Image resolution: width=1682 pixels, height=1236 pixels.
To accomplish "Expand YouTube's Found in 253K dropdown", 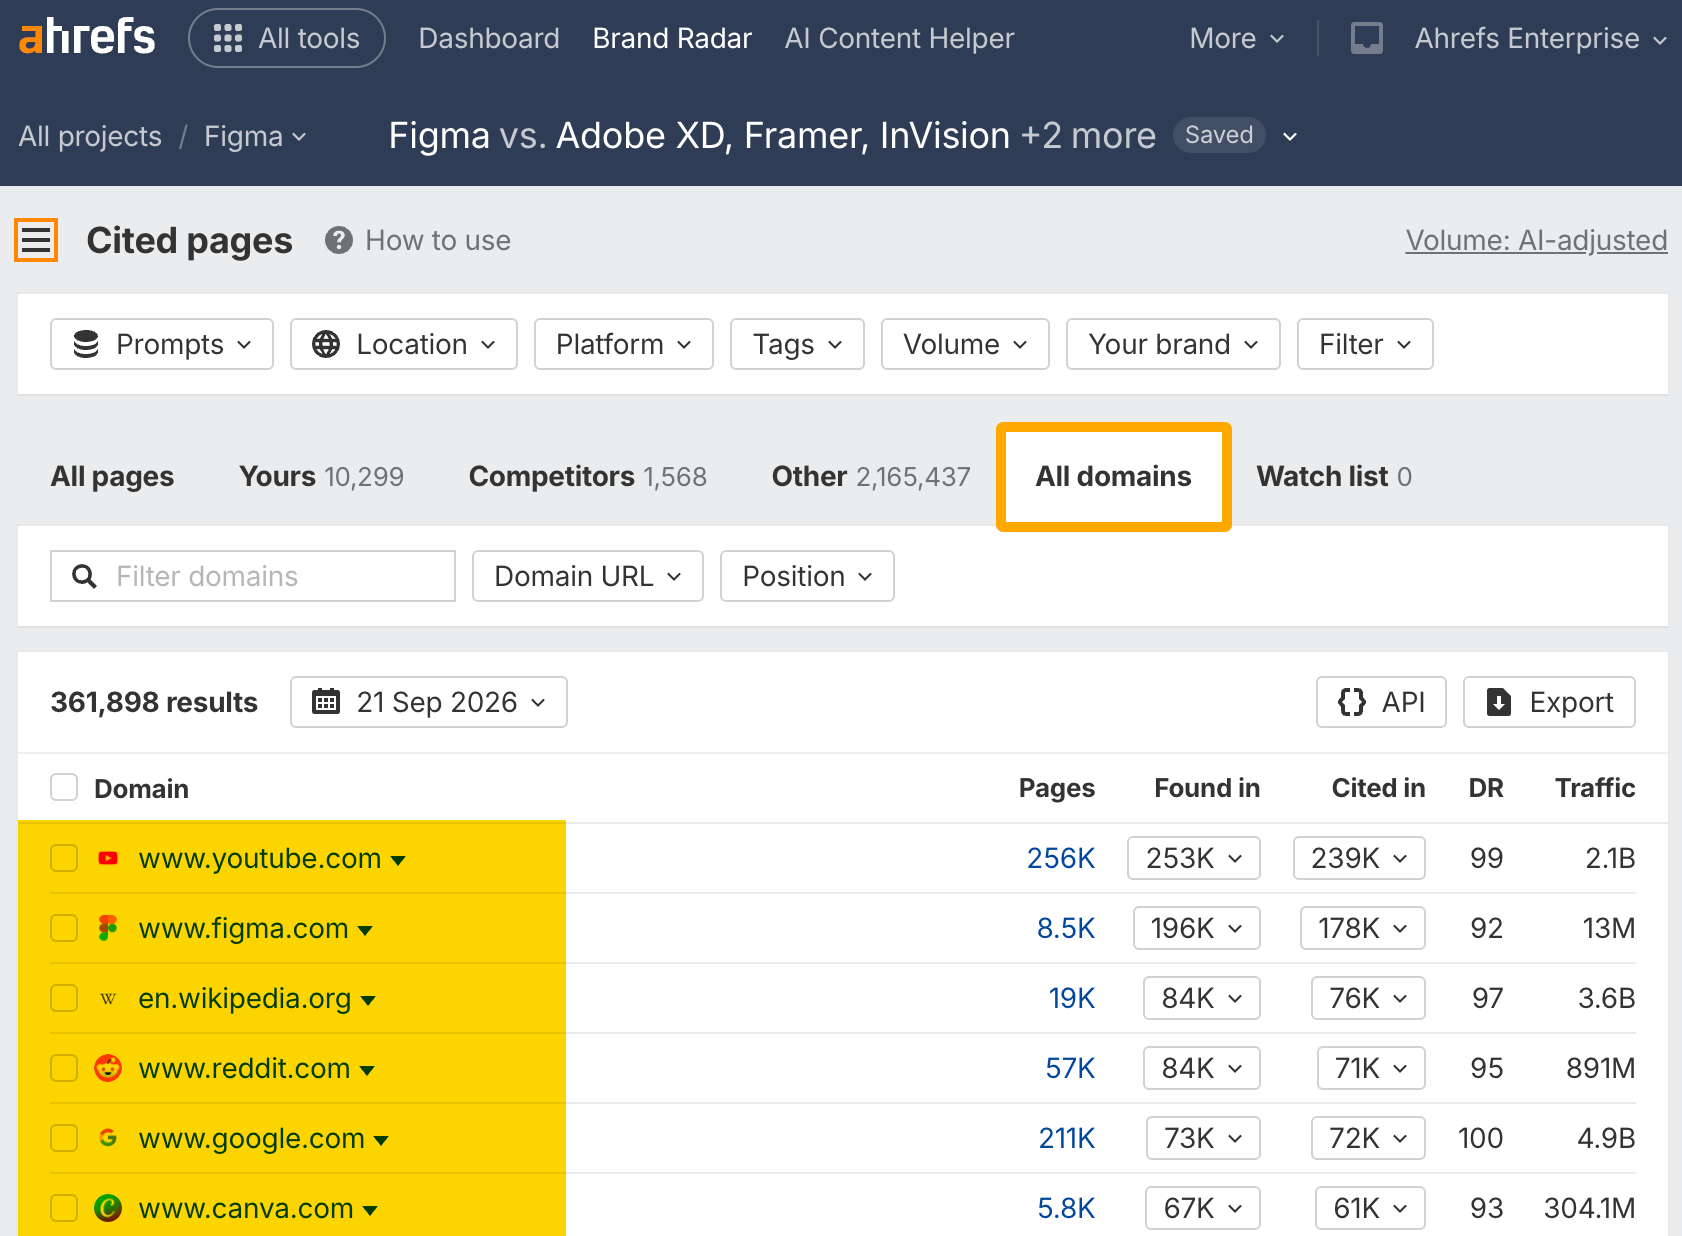I will pos(1194,858).
